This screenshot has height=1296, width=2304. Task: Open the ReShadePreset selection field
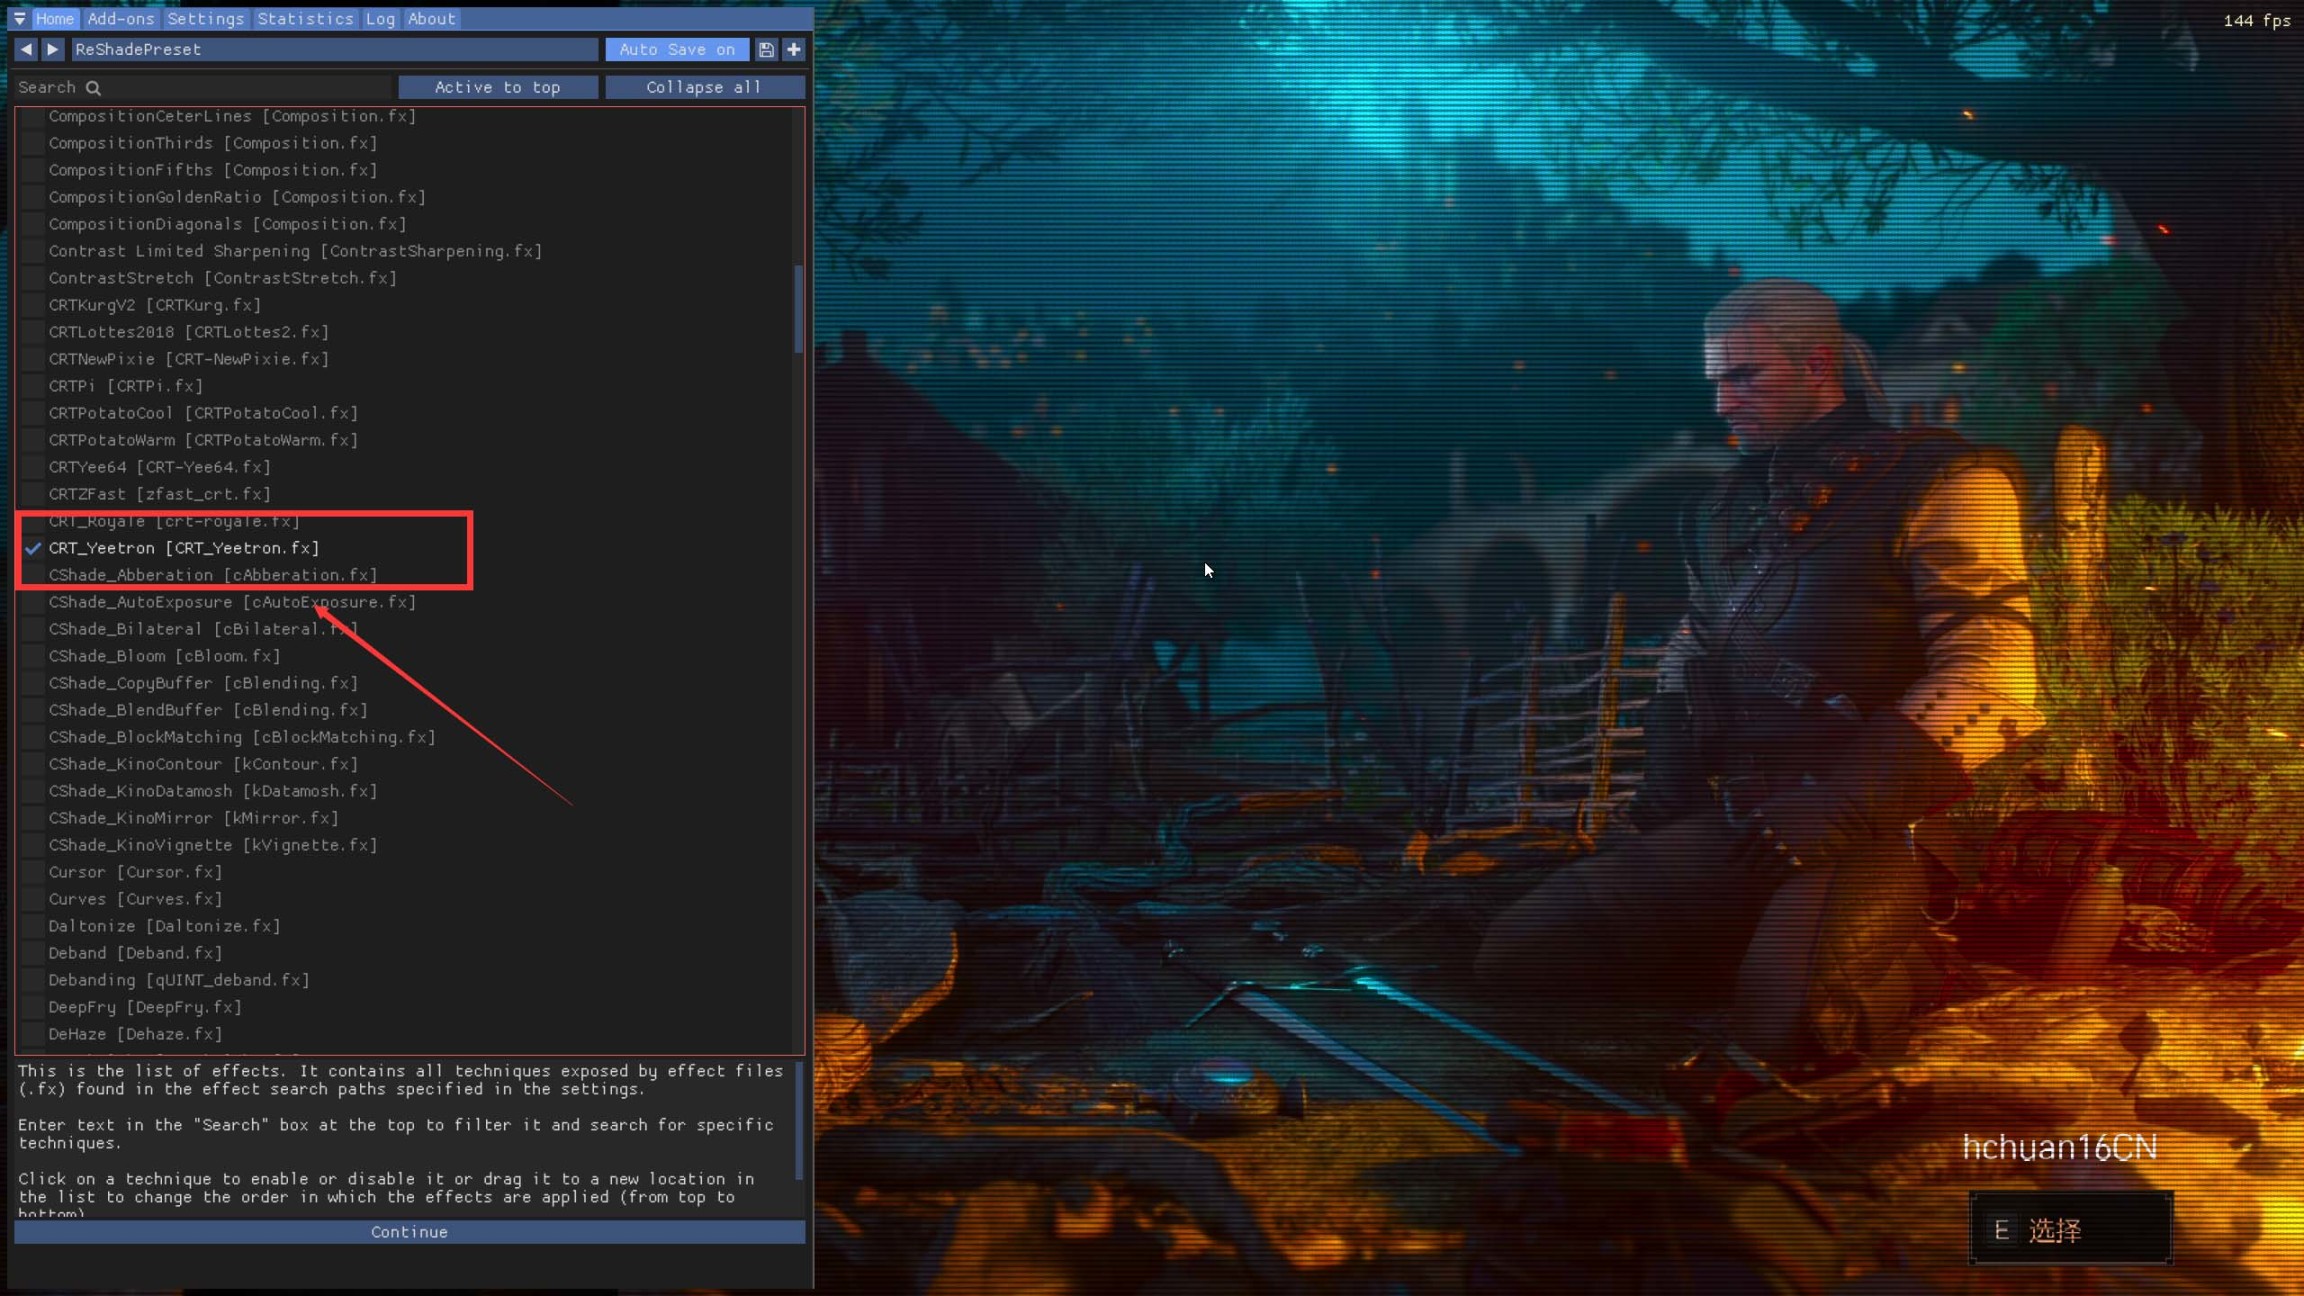pyautogui.click(x=334, y=49)
